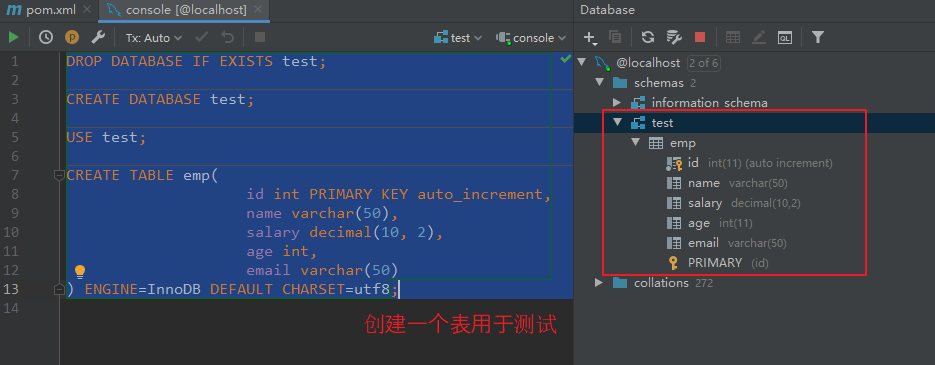Click the Database panel title
Viewport: 935px width, 365px height.
tap(607, 10)
